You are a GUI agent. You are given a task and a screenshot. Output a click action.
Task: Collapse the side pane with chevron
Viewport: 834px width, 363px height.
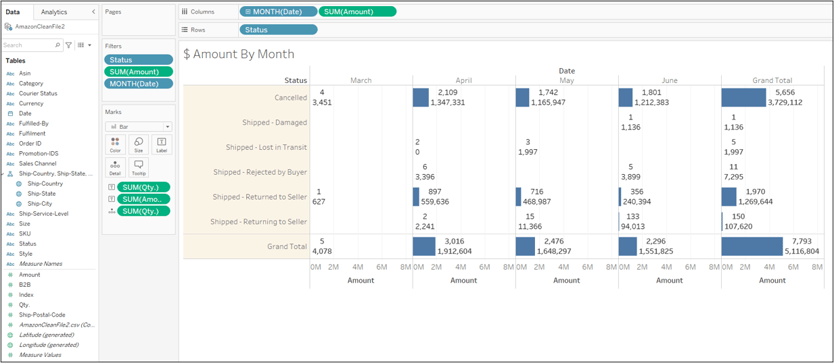pos(94,11)
